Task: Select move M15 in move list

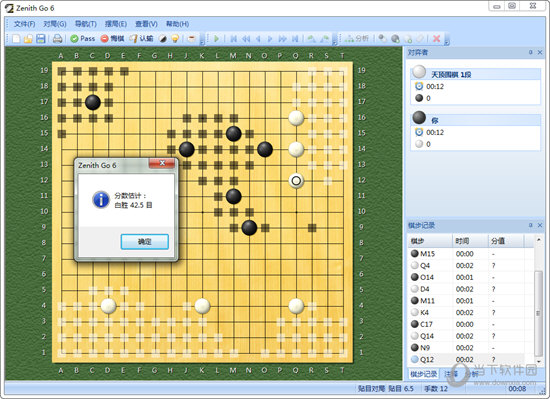Action: pos(471,253)
